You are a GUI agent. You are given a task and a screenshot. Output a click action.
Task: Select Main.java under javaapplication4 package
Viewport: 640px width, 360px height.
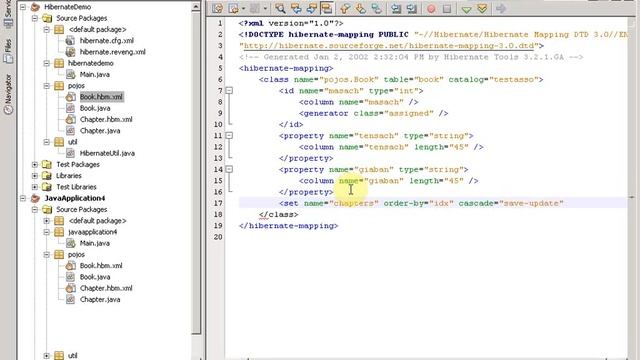pos(95,243)
